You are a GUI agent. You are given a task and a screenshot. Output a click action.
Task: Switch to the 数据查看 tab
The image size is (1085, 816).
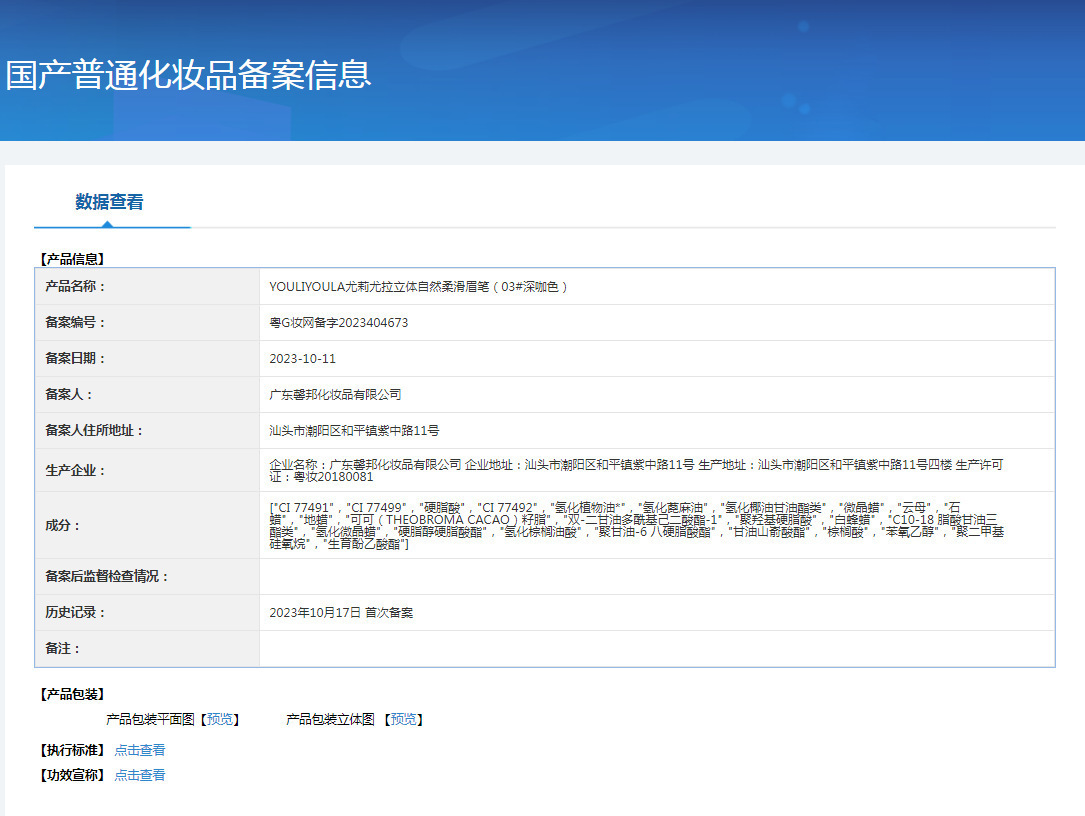109,202
